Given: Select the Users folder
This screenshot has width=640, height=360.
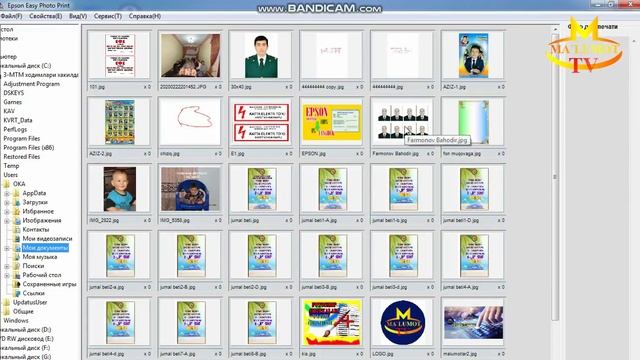Looking at the screenshot, I should pyautogui.click(x=11, y=175).
